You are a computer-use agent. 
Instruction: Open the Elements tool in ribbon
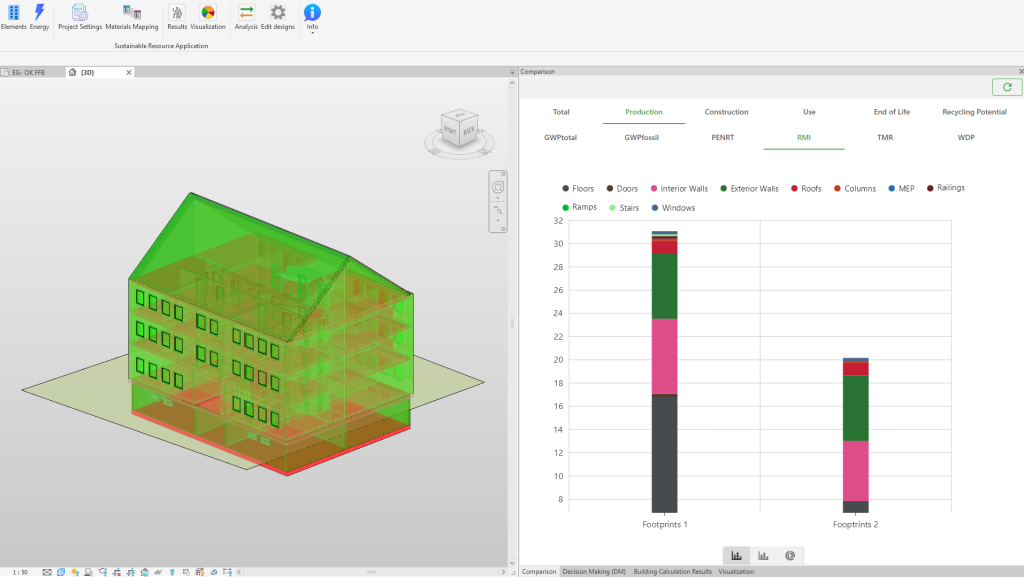point(13,17)
